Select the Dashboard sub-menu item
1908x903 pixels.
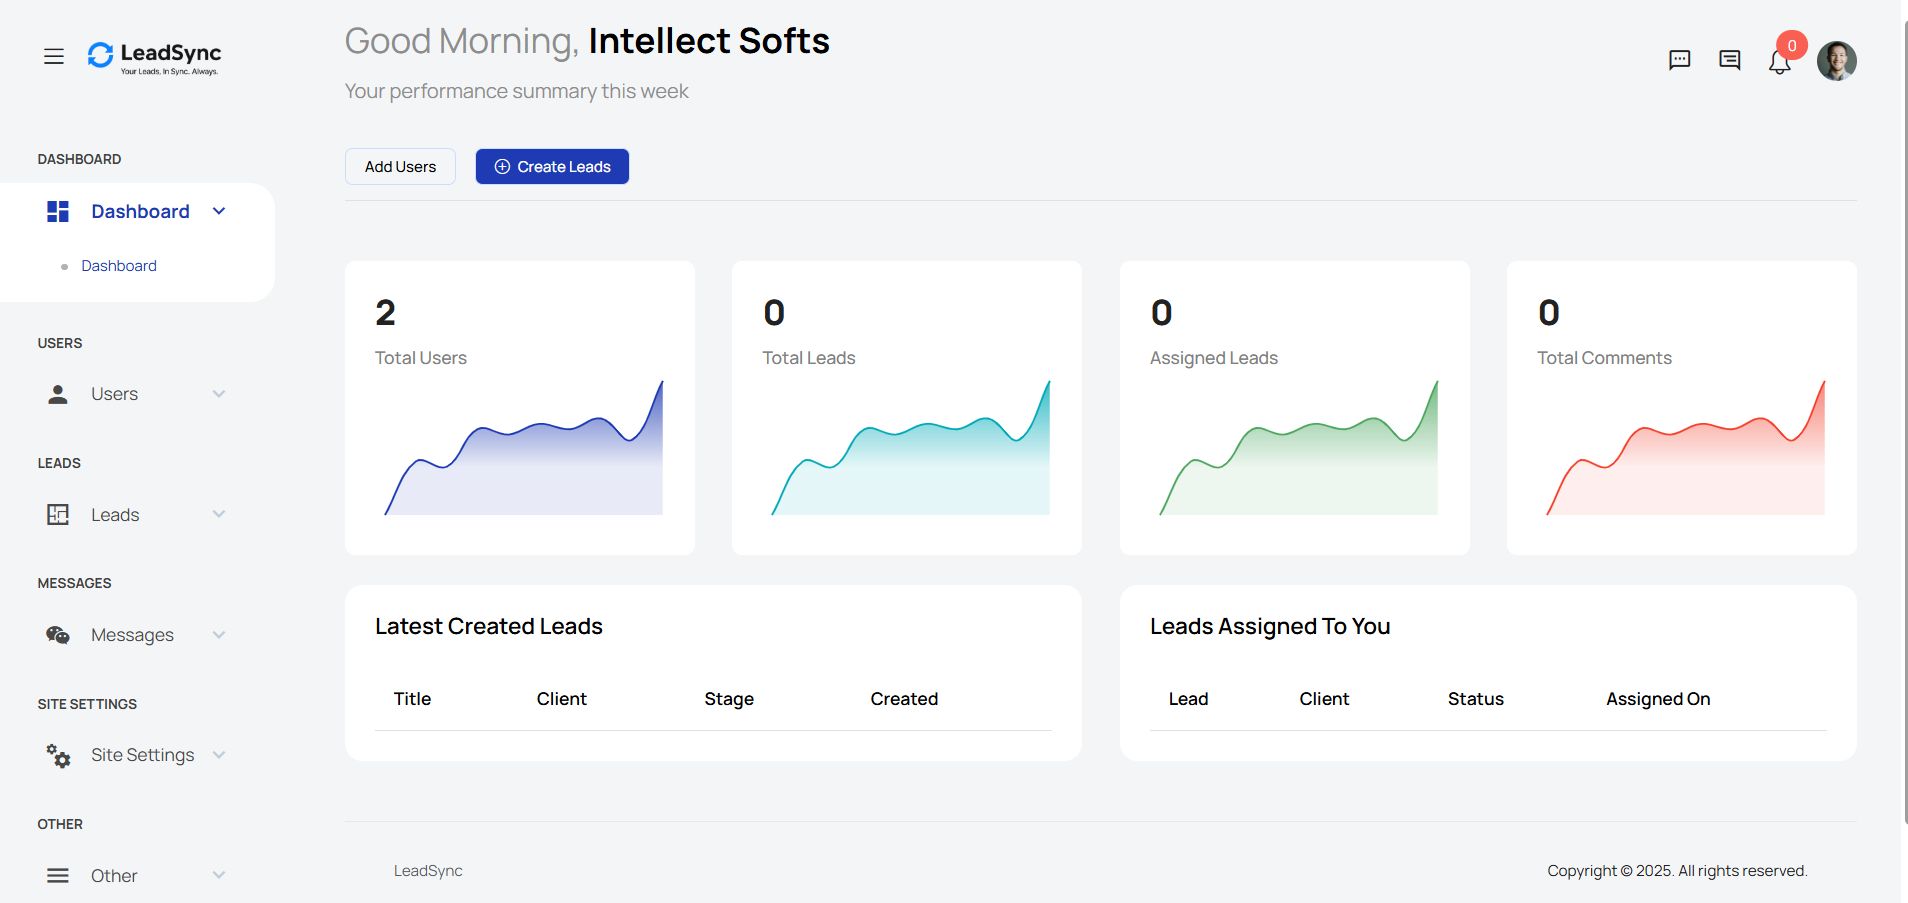[119, 266]
